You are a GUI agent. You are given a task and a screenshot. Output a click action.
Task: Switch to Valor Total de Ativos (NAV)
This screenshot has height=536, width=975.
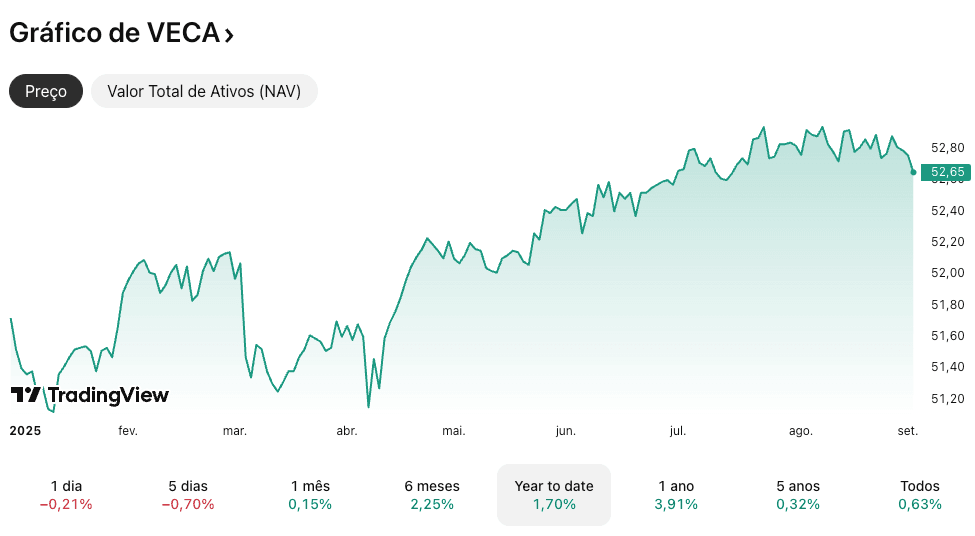pyautogui.click(x=204, y=91)
